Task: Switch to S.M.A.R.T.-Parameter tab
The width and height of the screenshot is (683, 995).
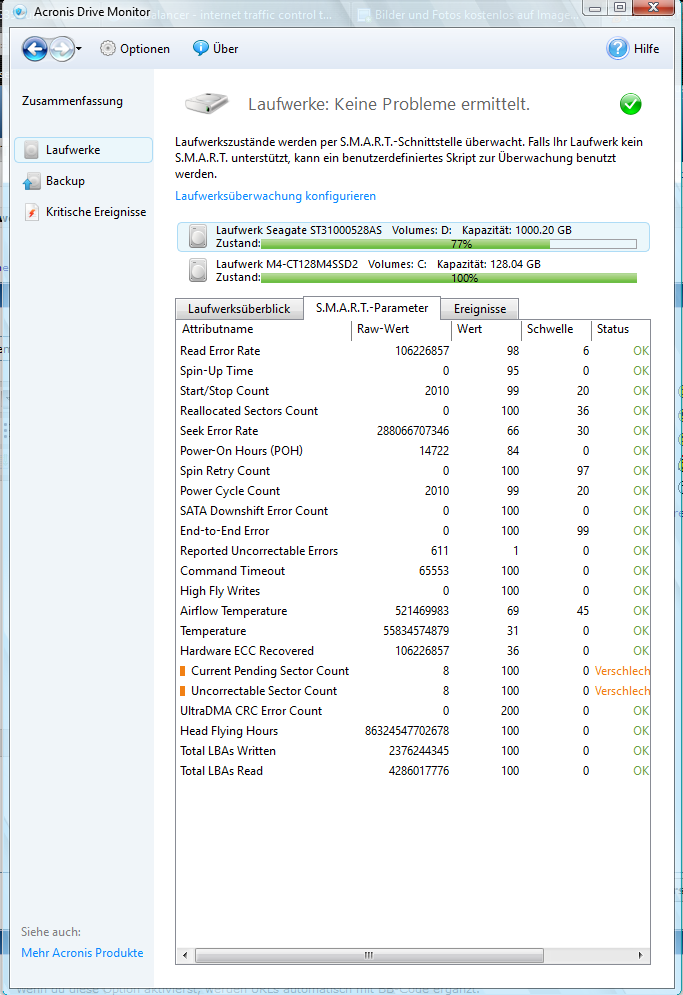Action: [372, 308]
